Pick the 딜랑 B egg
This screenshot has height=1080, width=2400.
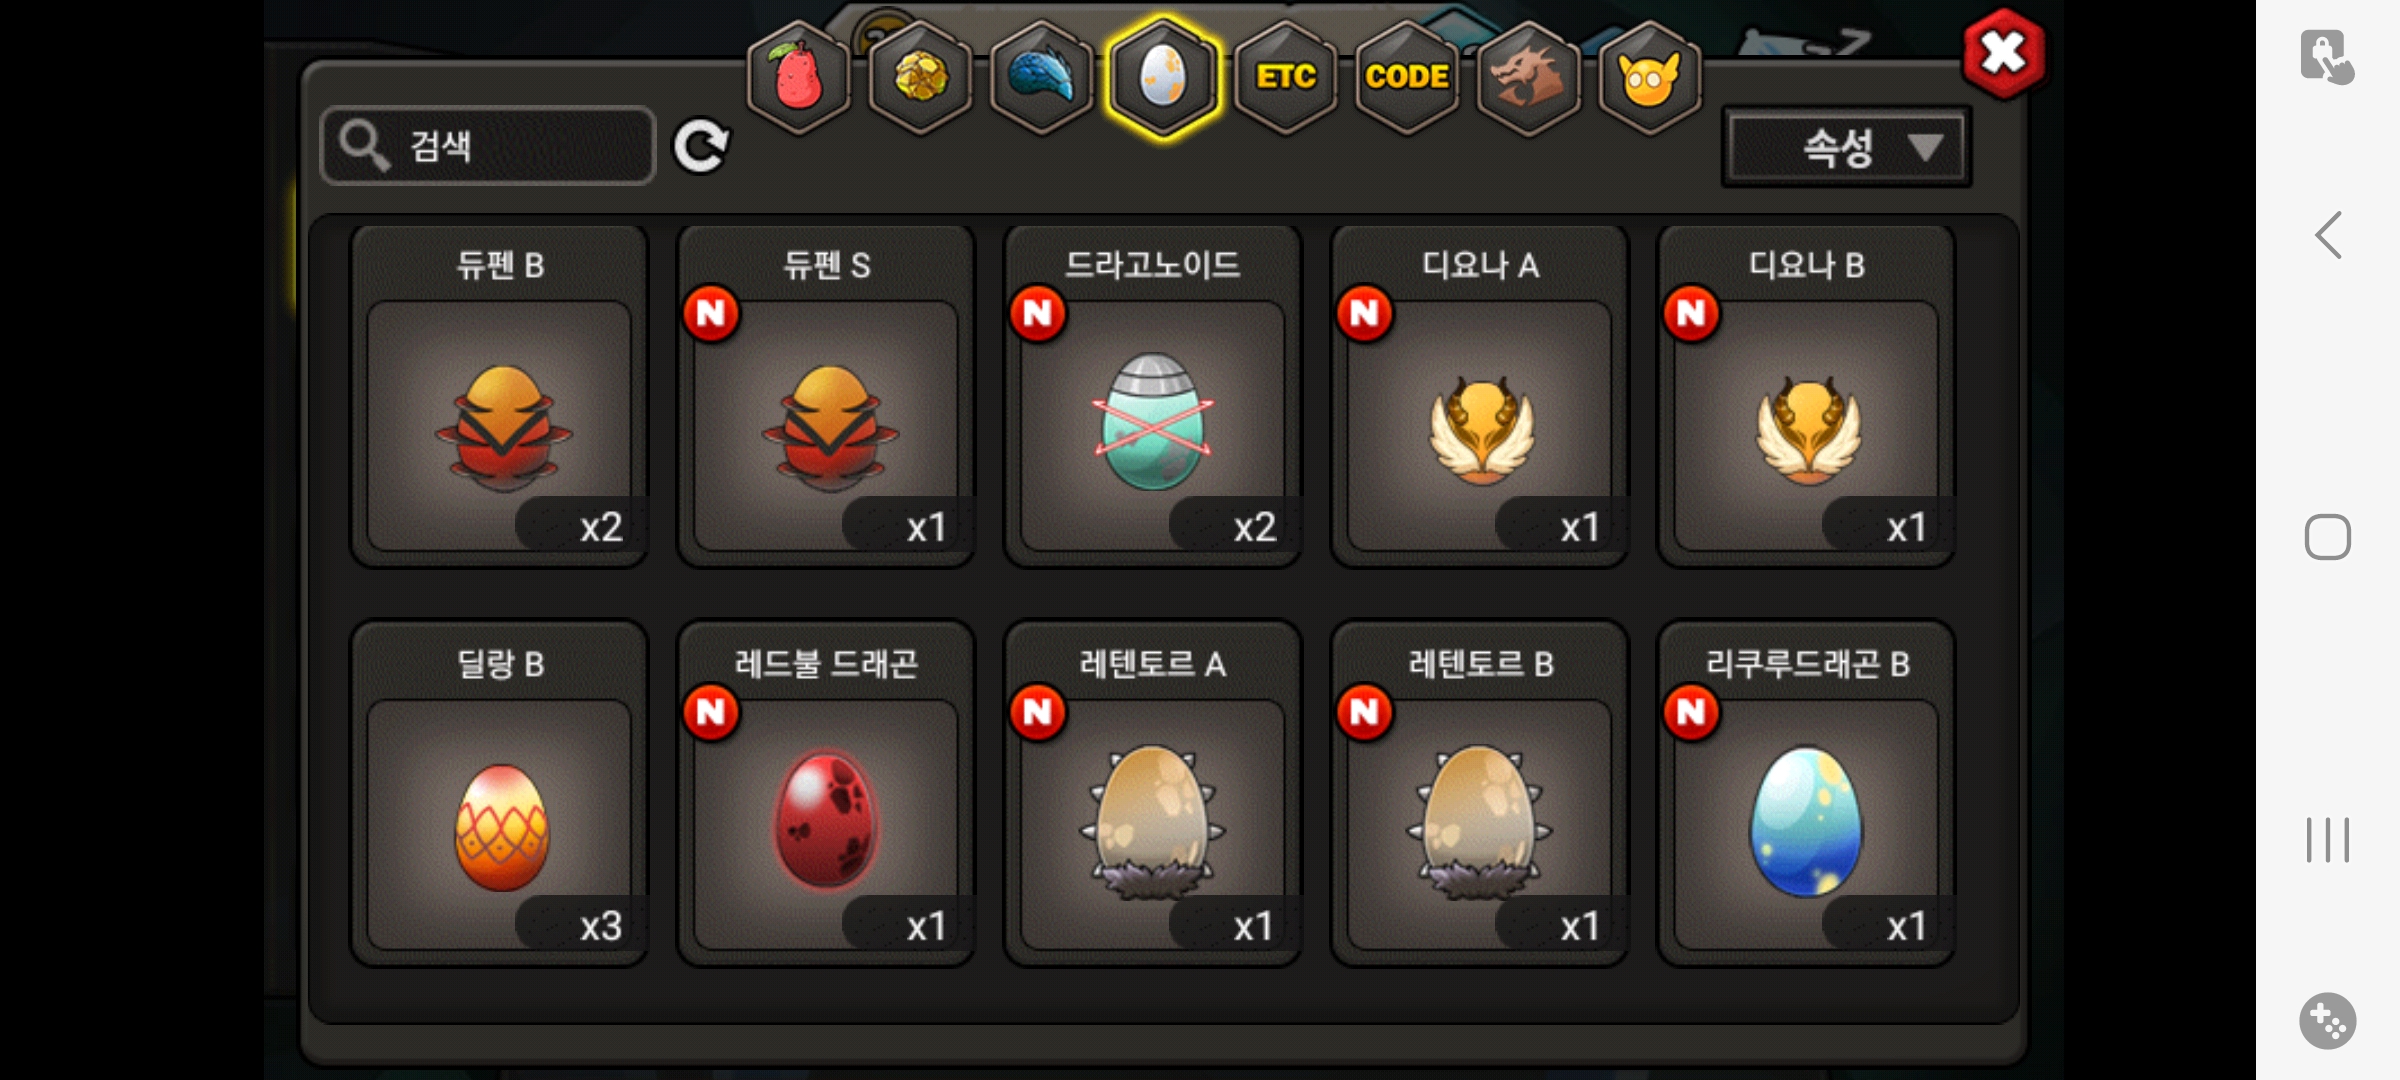point(499,794)
